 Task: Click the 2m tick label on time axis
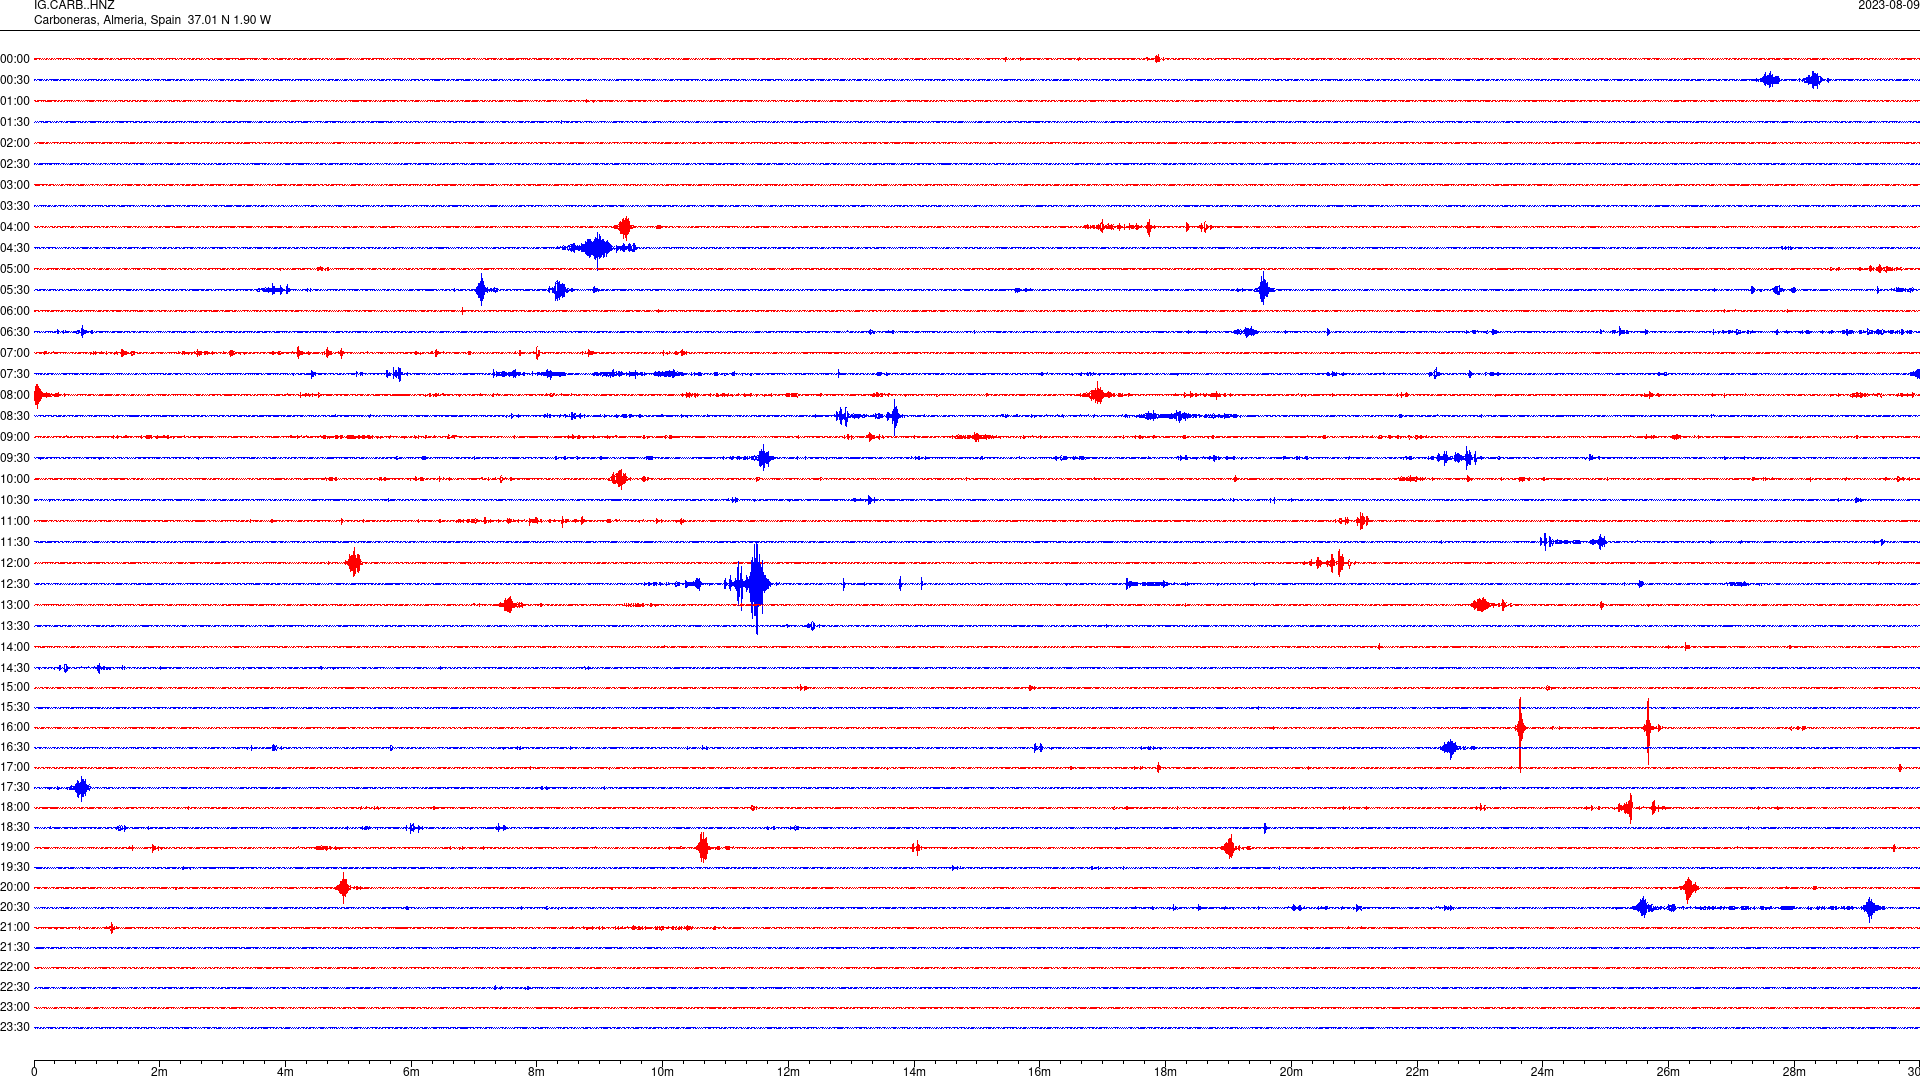point(159,1072)
